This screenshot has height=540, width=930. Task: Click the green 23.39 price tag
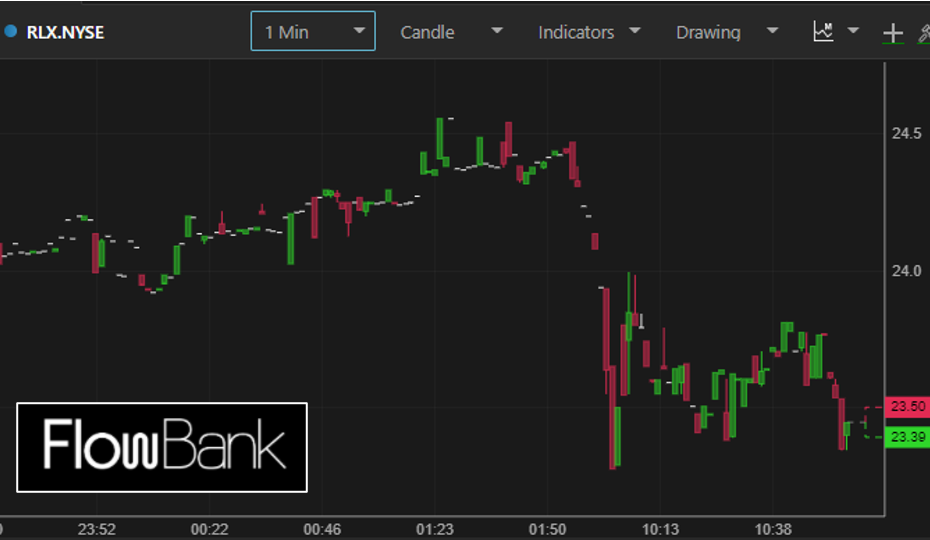908,436
